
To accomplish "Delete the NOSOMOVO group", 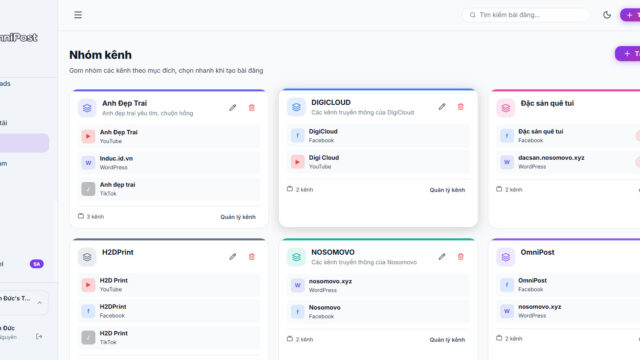I will click(461, 257).
